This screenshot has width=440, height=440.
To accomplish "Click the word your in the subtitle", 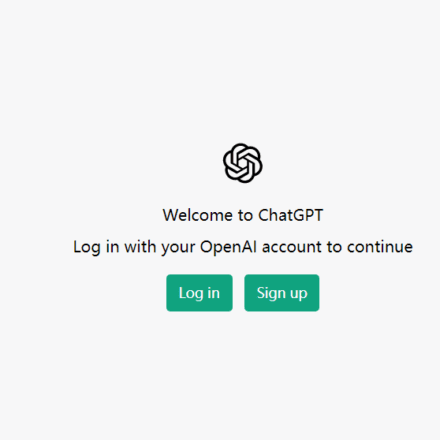I will coord(178,248).
